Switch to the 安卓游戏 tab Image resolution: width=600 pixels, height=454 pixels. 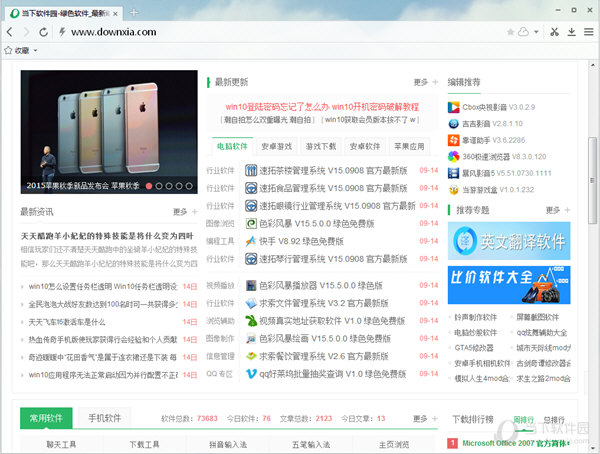276,146
